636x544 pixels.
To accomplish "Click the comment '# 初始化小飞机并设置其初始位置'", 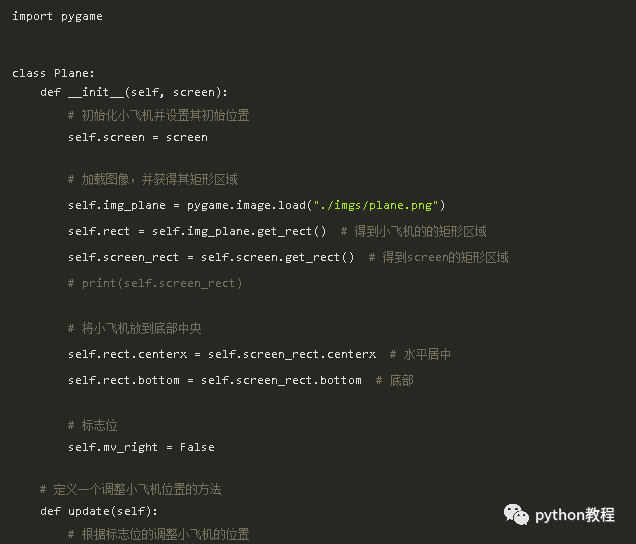I will pos(159,116).
